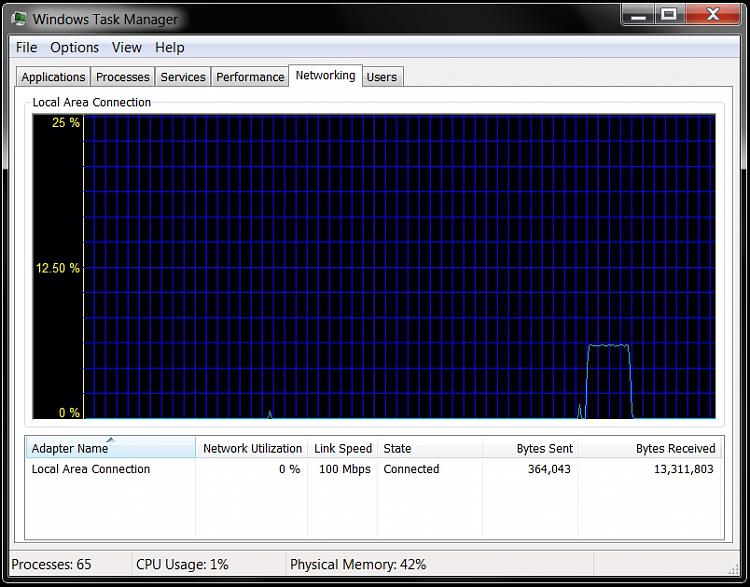Click the 25 % graph axis label

66,122
